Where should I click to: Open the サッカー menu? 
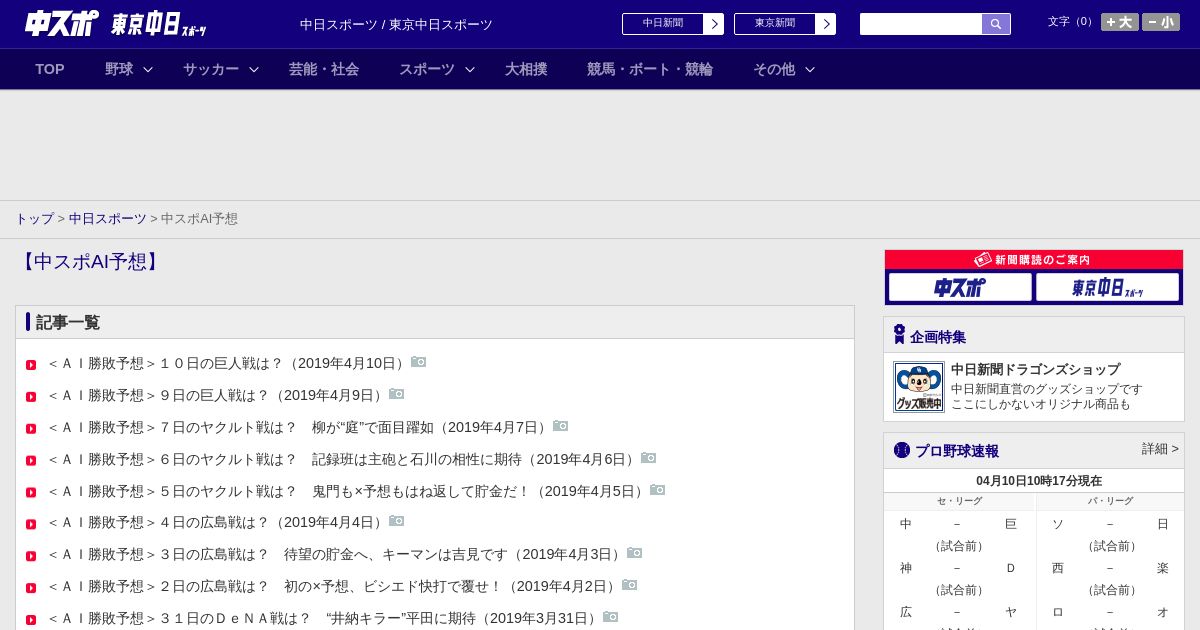click(x=211, y=69)
